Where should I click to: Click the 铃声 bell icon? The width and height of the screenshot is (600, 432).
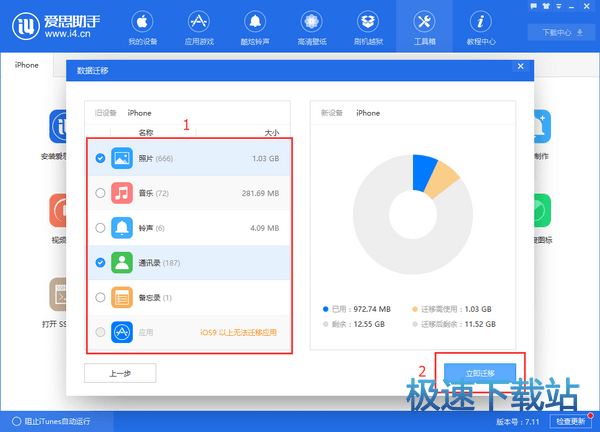[x=122, y=228]
